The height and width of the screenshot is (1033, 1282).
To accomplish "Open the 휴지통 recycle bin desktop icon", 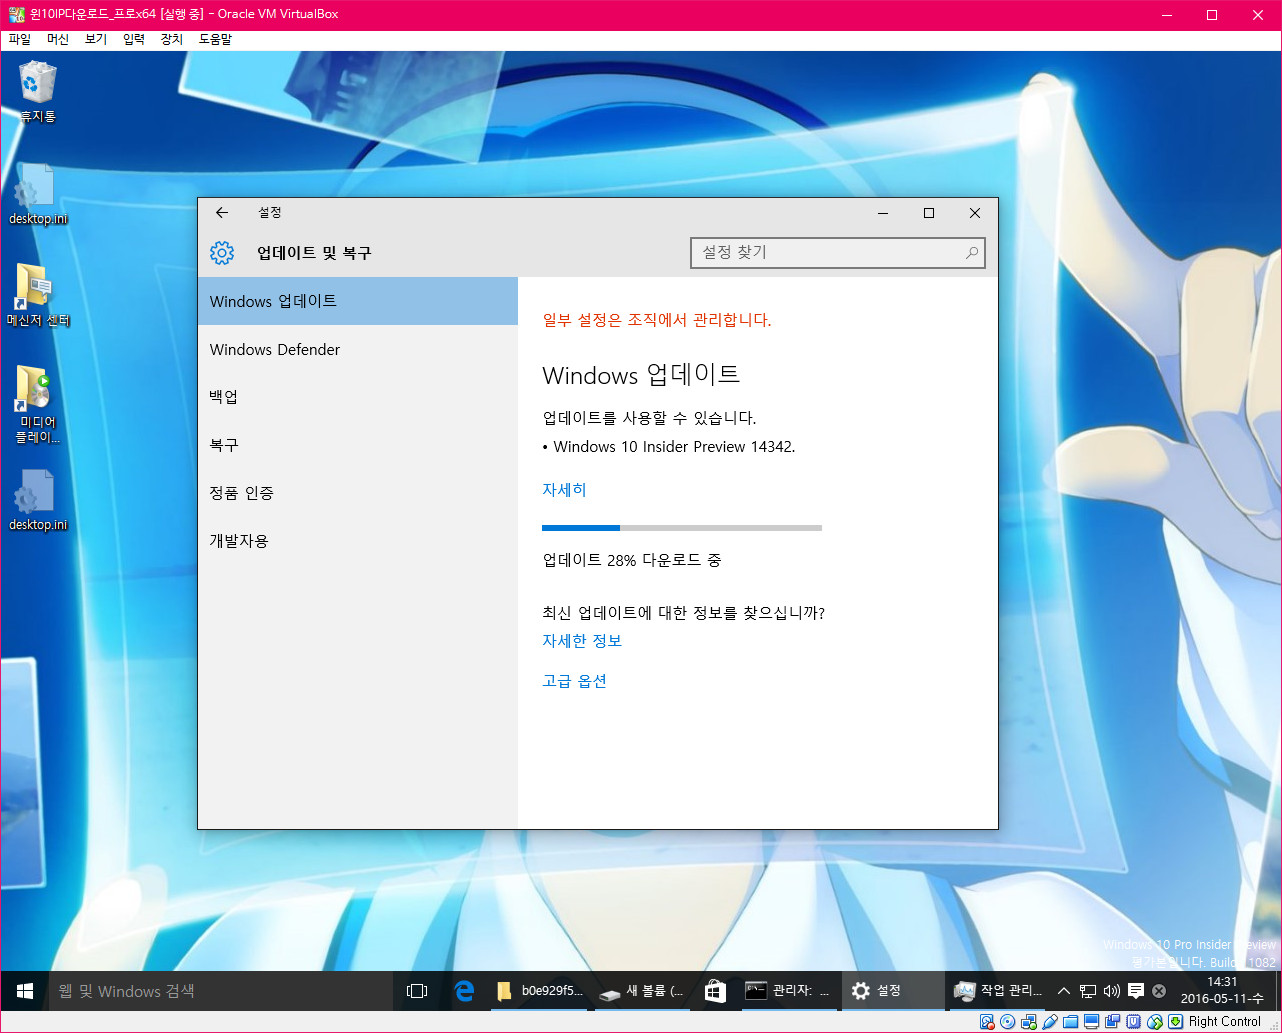I will (38, 91).
